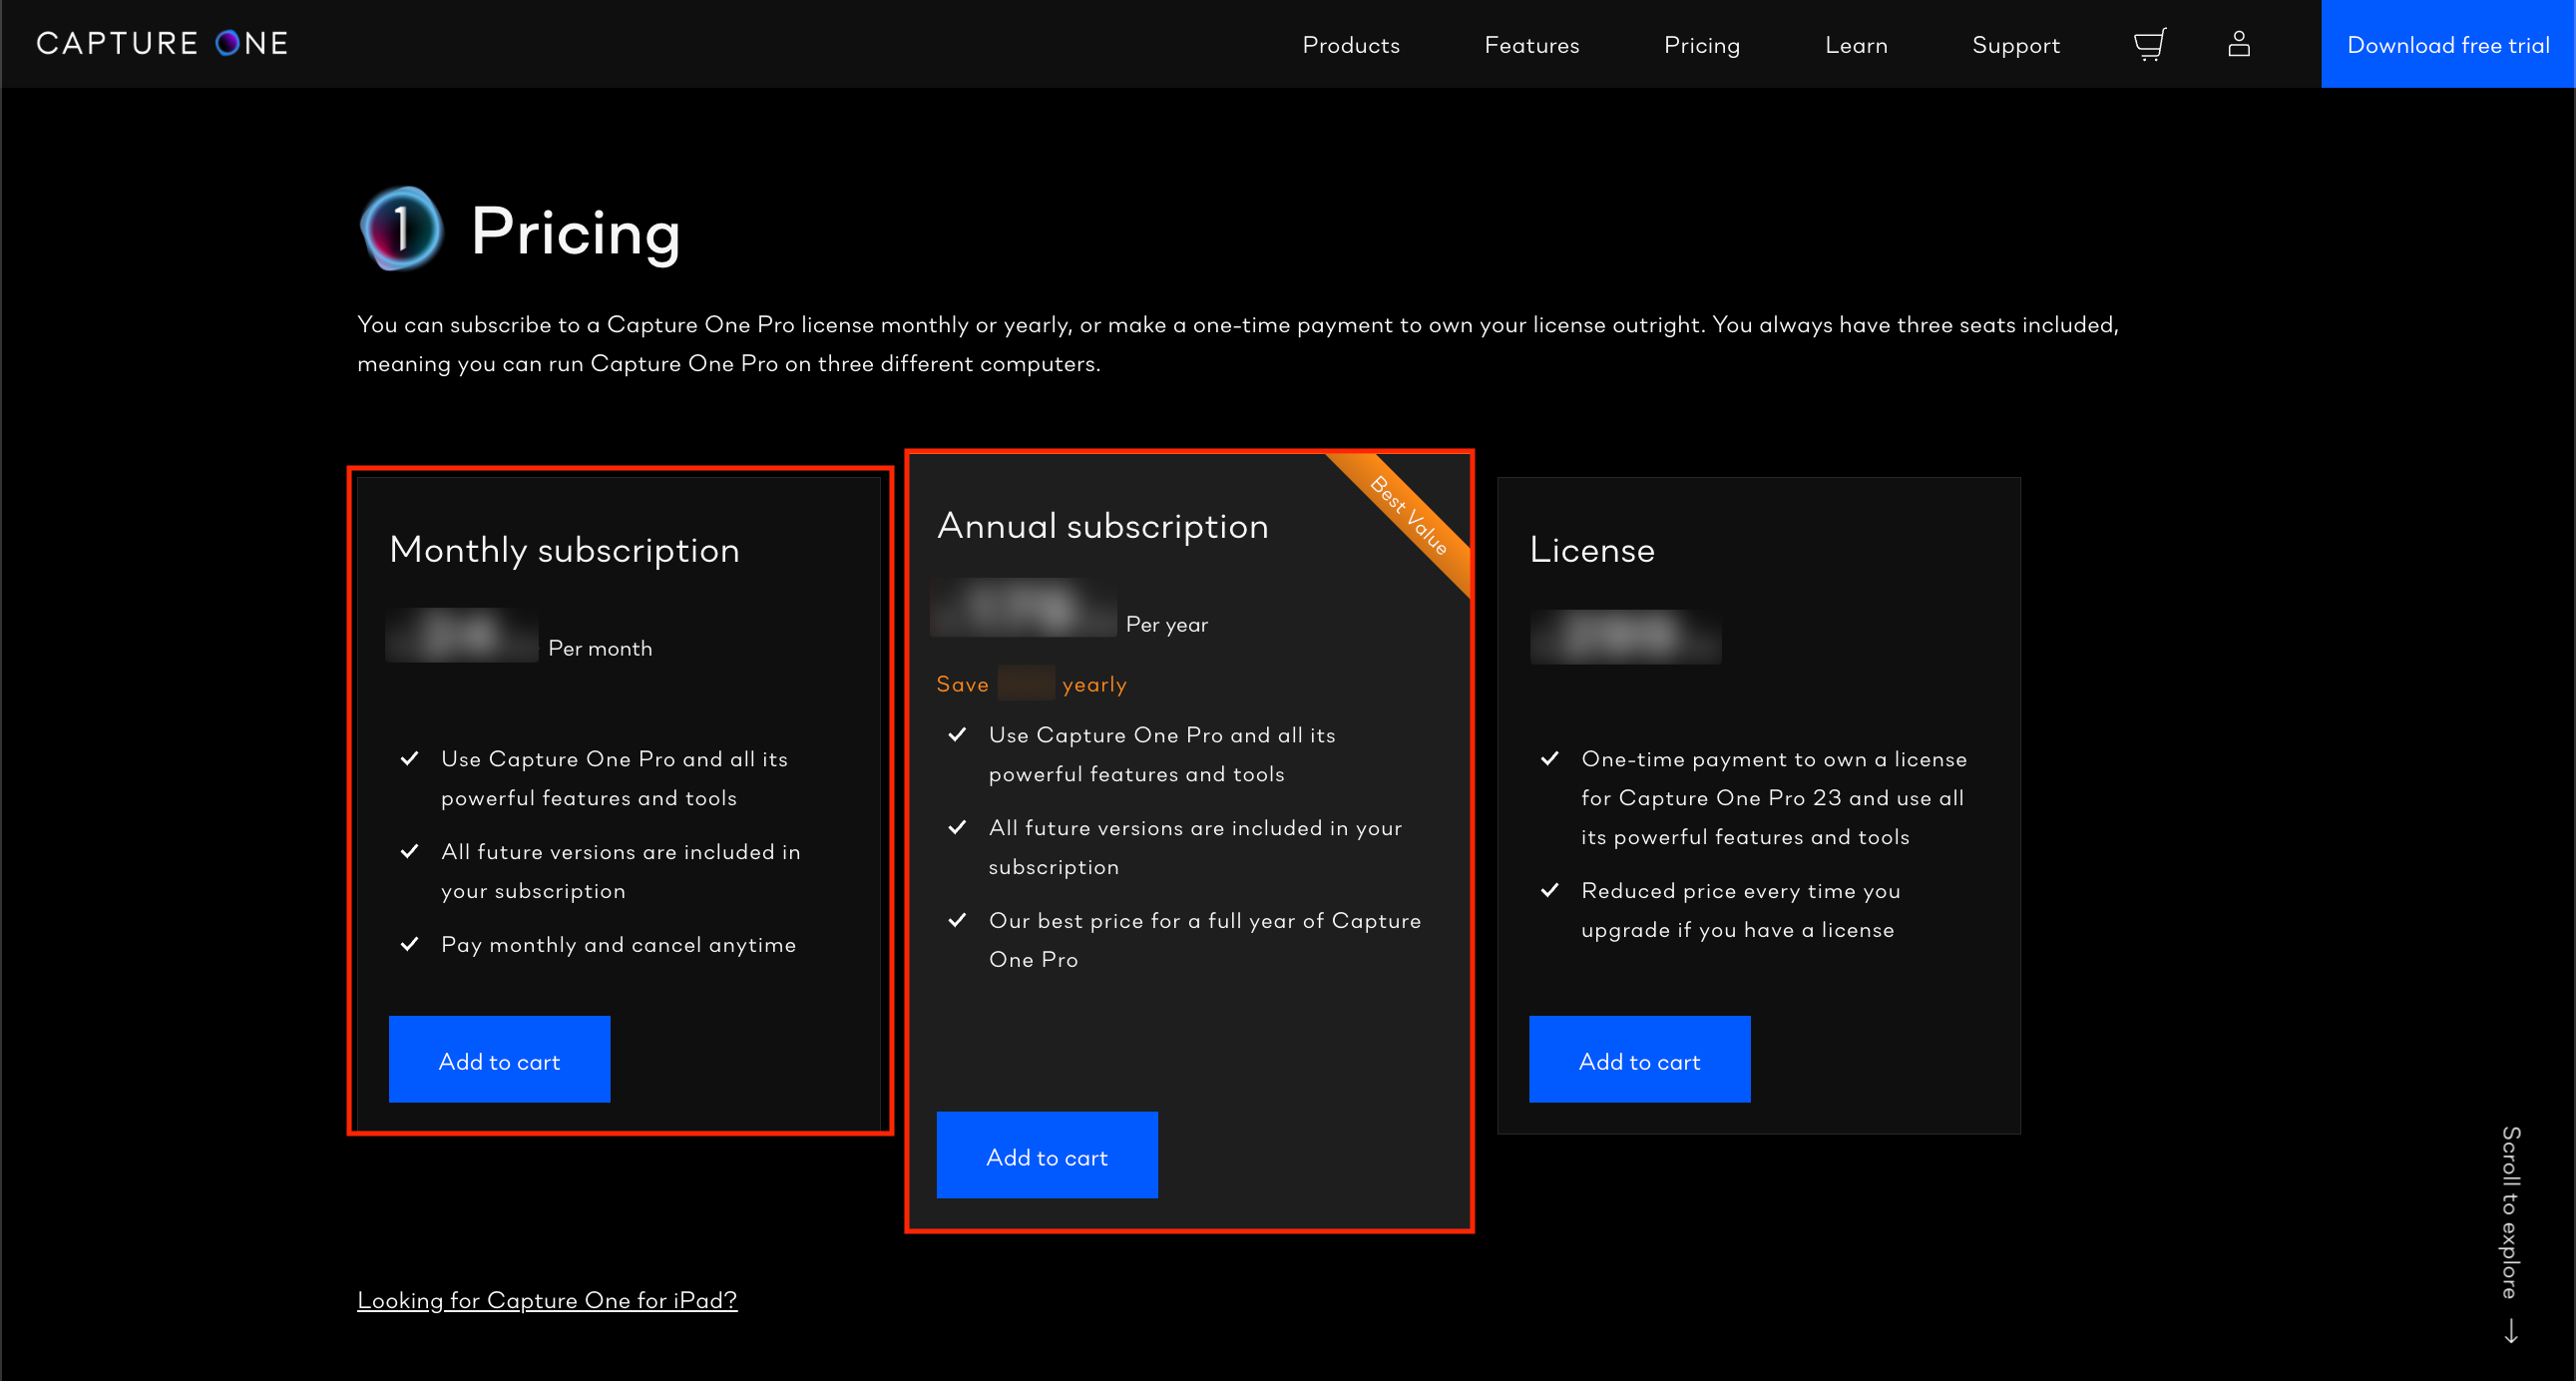Click the 'Save yearly' orange text
The height and width of the screenshot is (1381, 2576).
[x=1031, y=684]
